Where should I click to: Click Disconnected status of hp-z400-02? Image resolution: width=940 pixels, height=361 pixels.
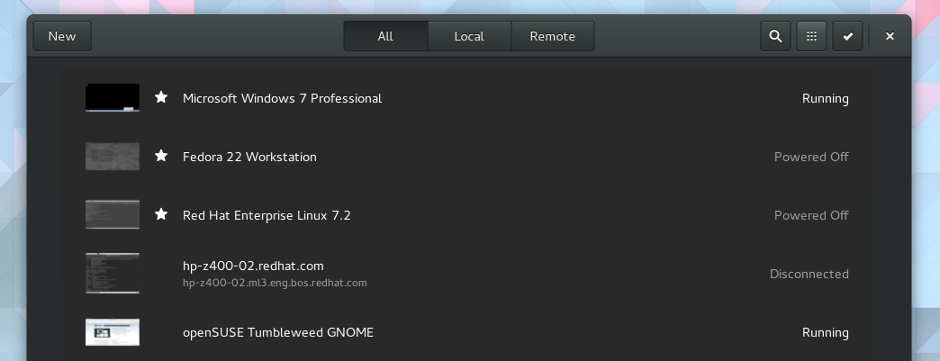(x=809, y=274)
